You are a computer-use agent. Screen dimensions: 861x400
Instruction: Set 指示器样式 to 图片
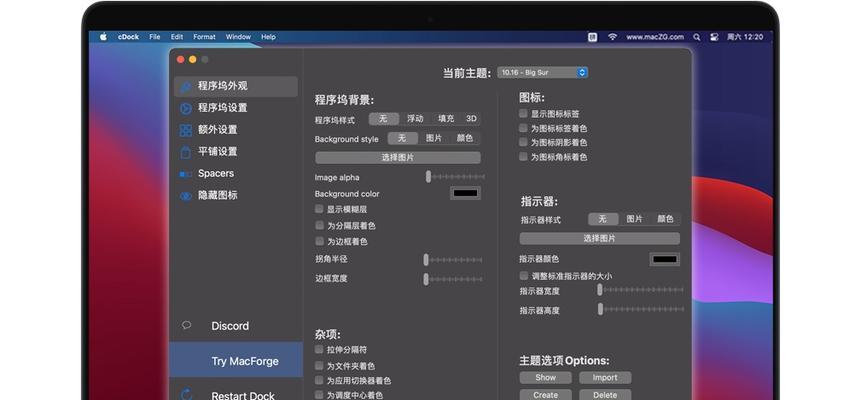[634, 219]
